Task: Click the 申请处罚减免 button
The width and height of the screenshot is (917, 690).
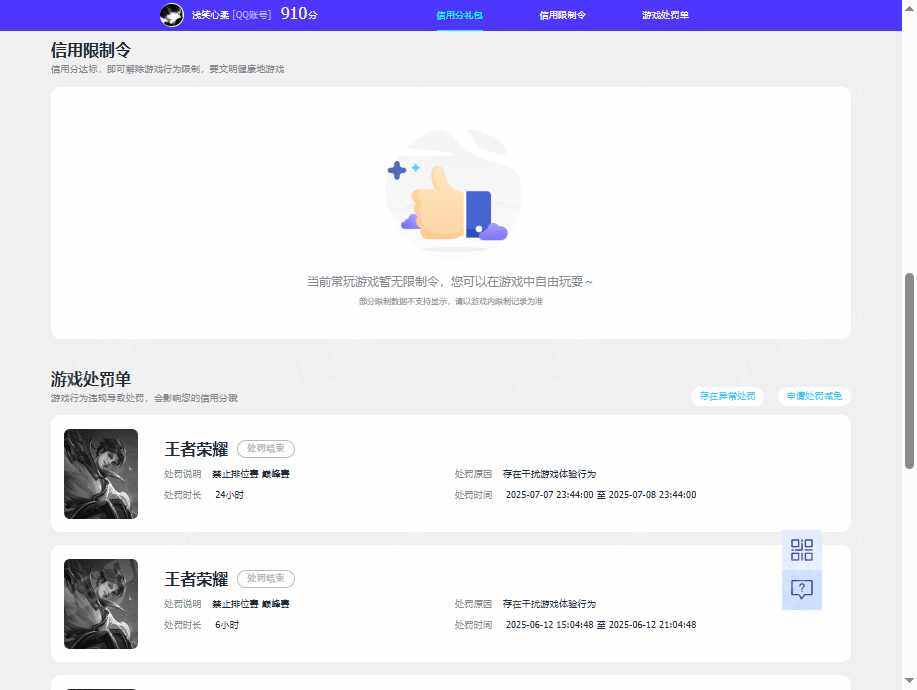Action: 814,396
